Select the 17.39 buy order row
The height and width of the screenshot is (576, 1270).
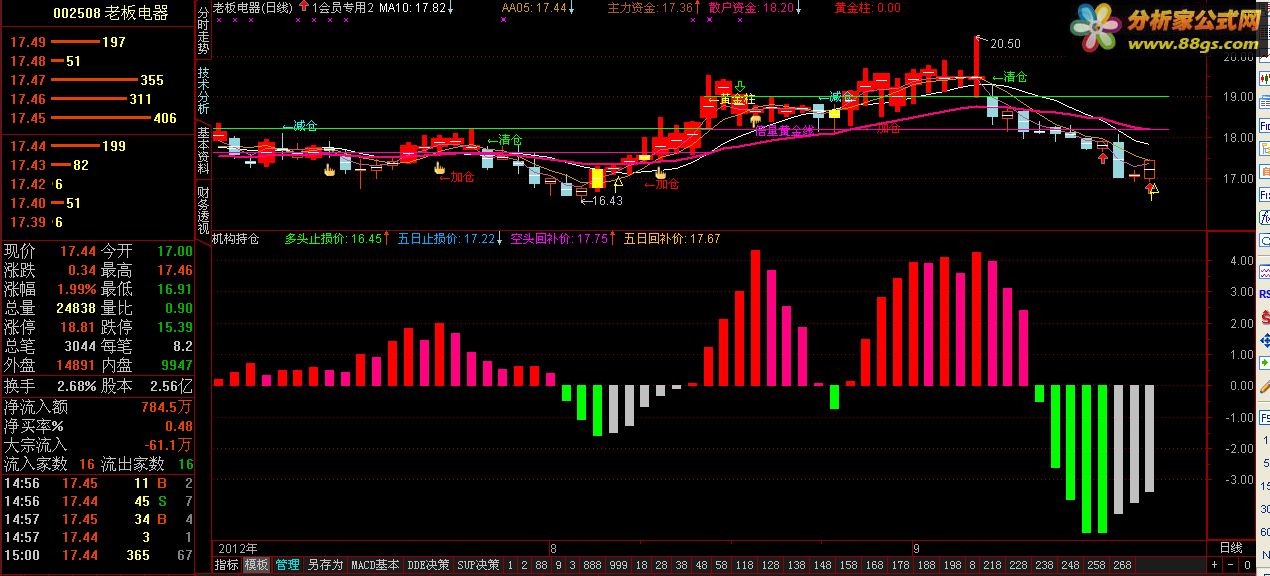96,222
